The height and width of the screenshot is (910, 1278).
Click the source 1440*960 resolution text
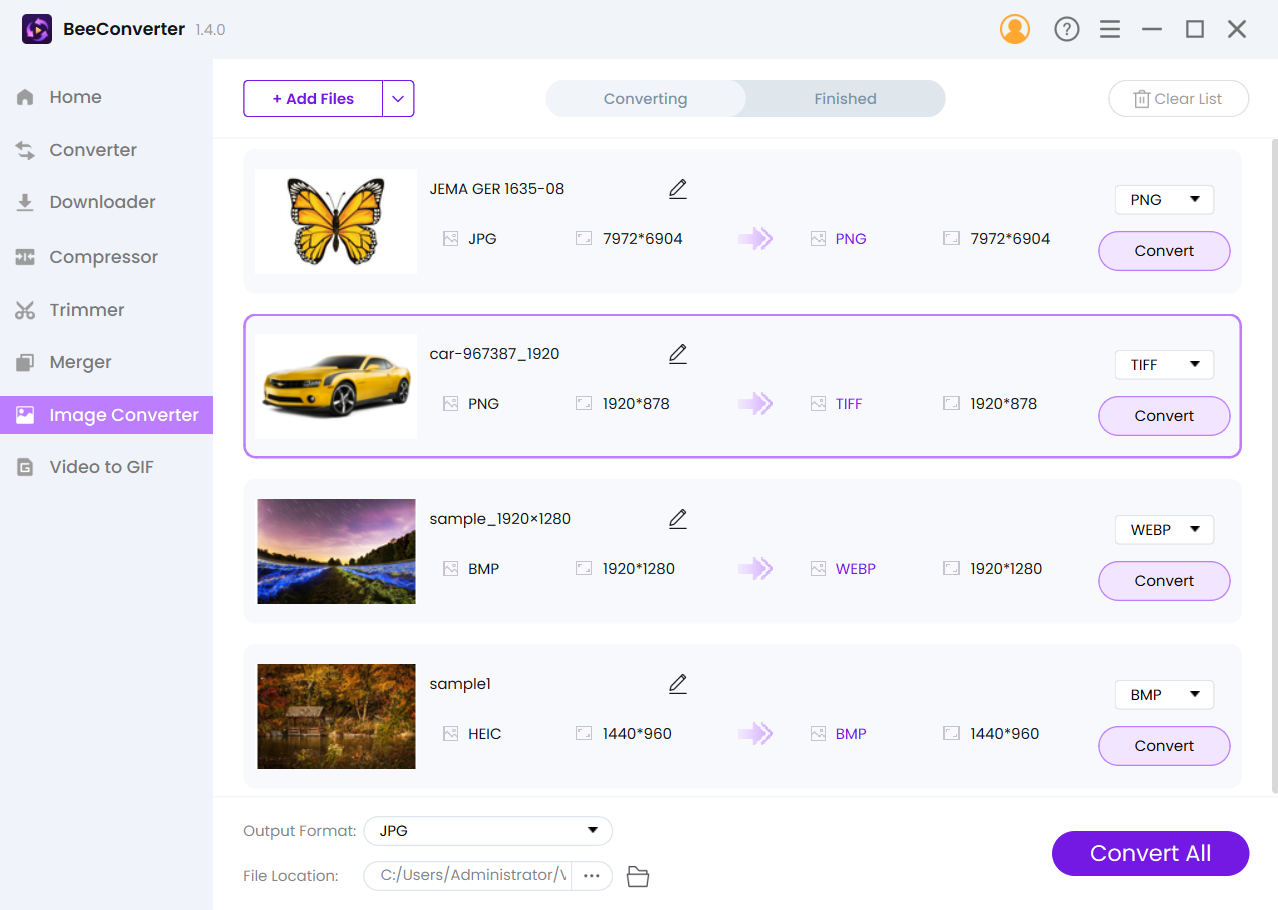click(637, 734)
